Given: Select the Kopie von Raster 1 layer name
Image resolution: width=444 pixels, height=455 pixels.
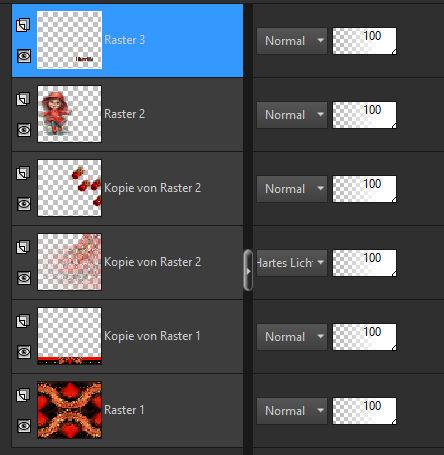Looking at the screenshot, I should (152, 336).
